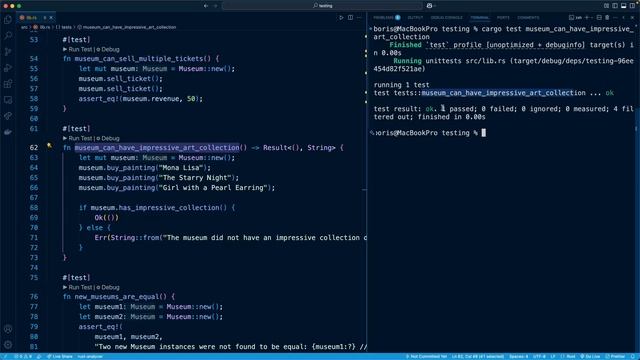This screenshot has width=640, height=360.
Task: Click Rust language mode in status bar
Action: click(569, 356)
